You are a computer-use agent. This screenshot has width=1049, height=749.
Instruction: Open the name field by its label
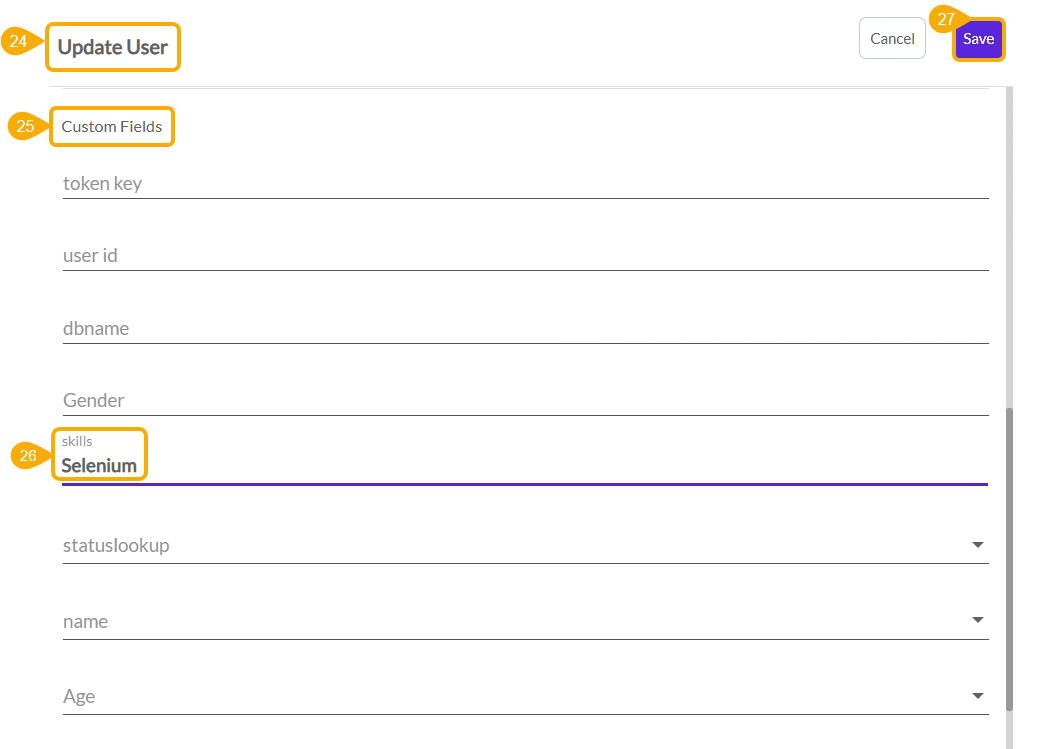pyautogui.click(x=86, y=621)
